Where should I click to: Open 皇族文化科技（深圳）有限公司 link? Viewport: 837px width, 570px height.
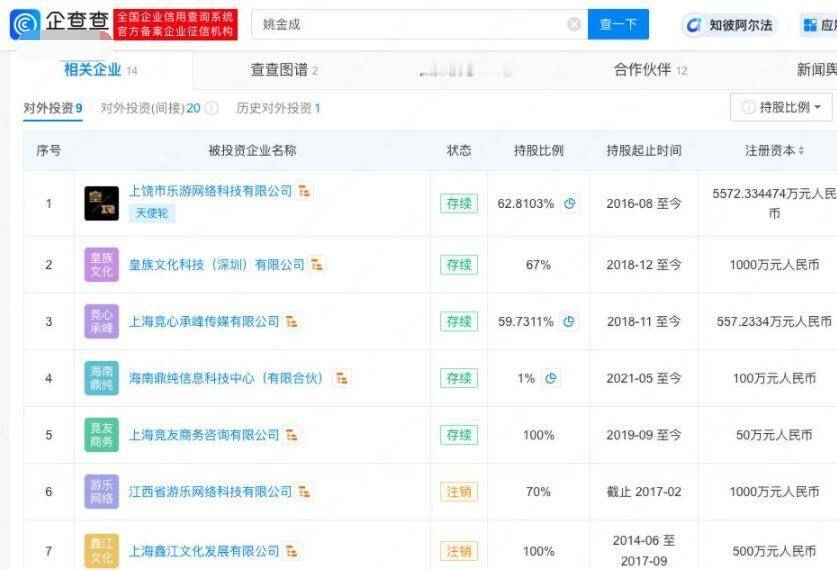point(217,265)
